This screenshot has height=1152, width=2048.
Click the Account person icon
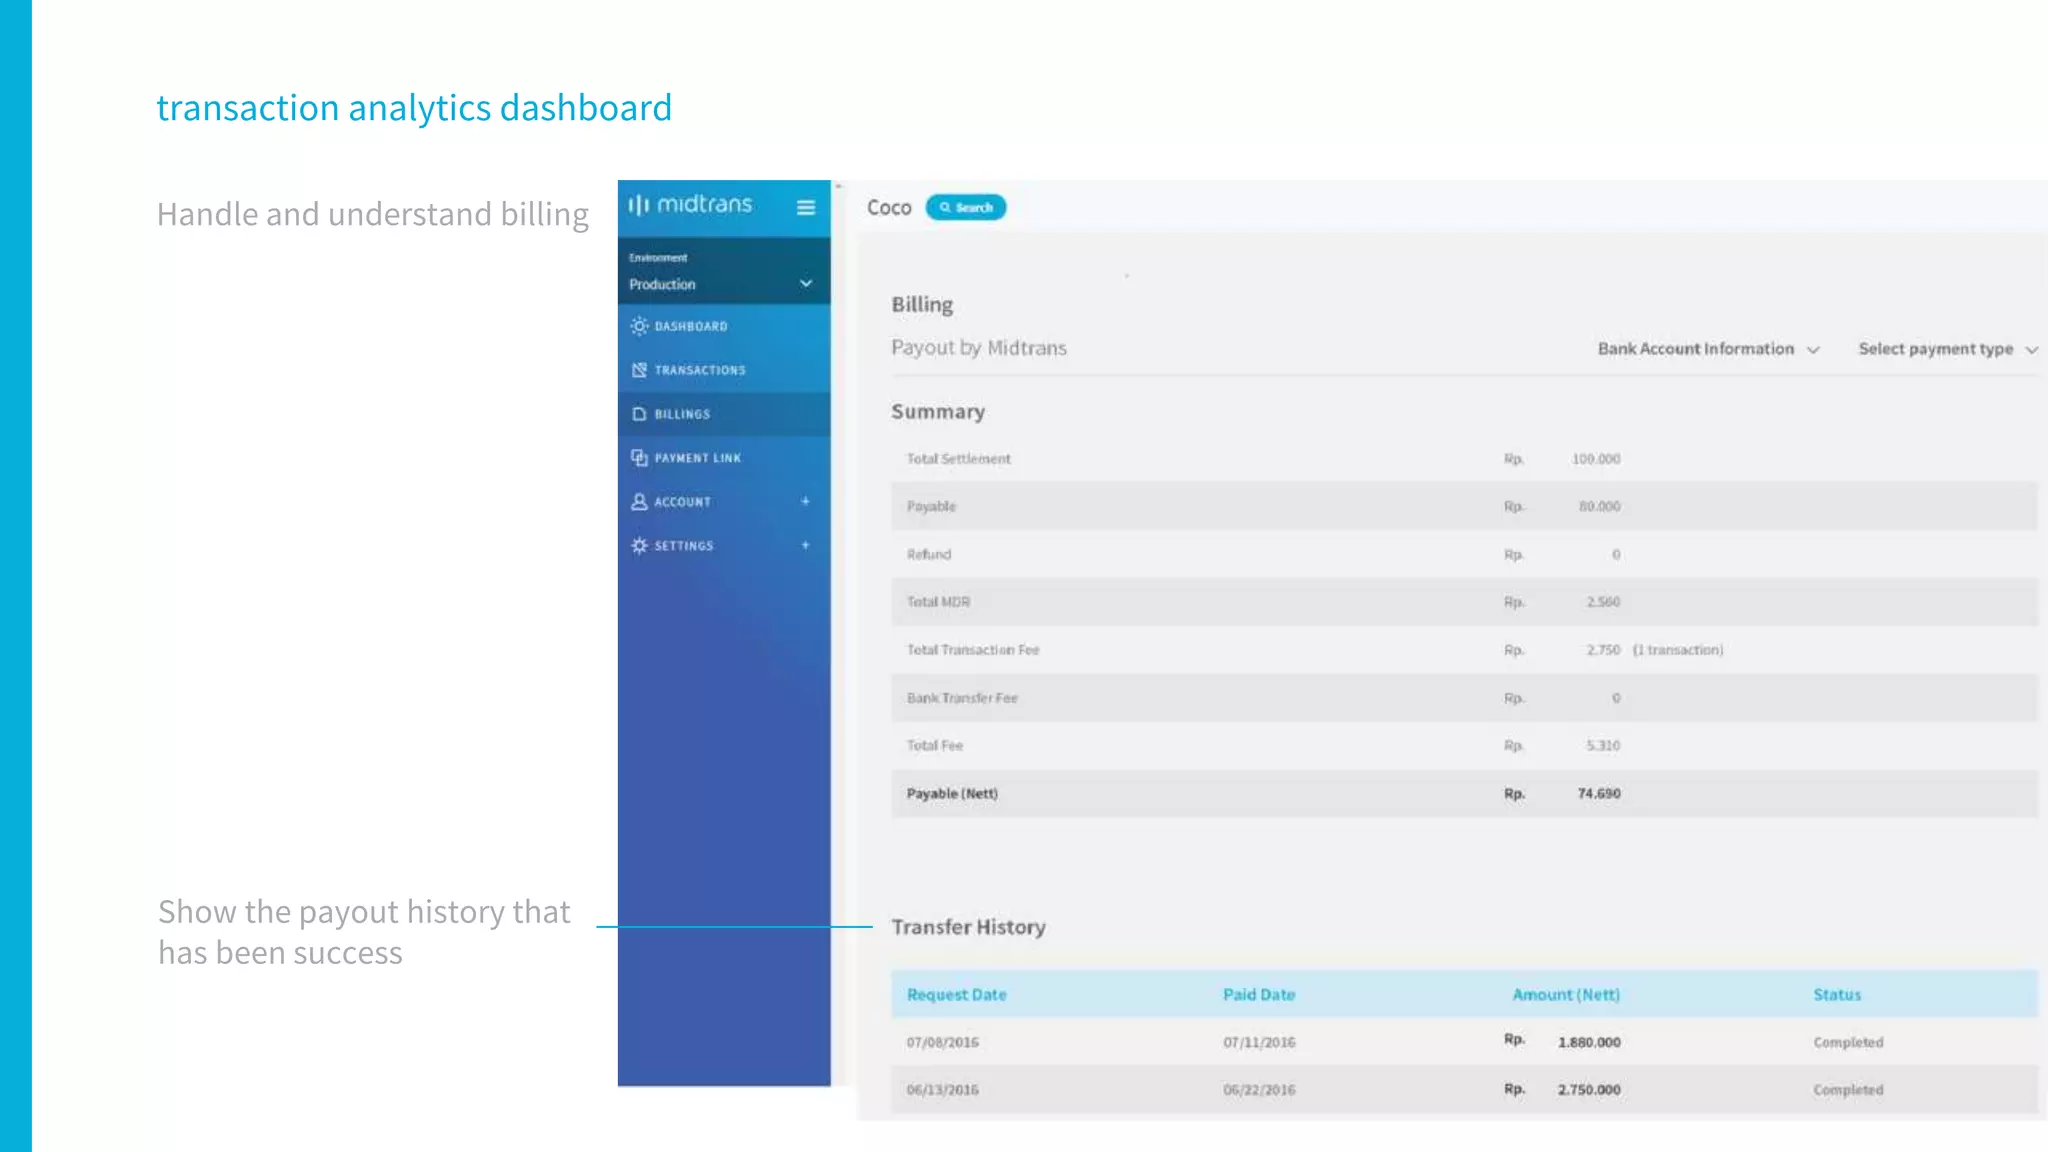tap(639, 502)
